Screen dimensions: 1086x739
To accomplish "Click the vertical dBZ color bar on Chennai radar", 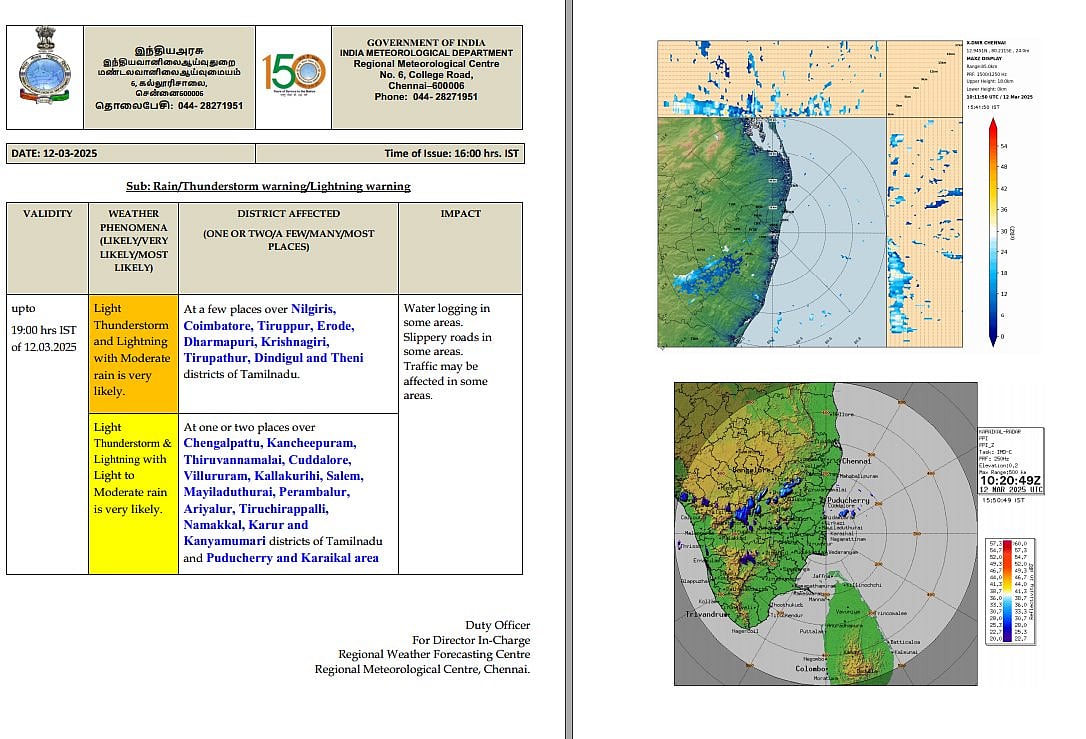I will click(991, 231).
